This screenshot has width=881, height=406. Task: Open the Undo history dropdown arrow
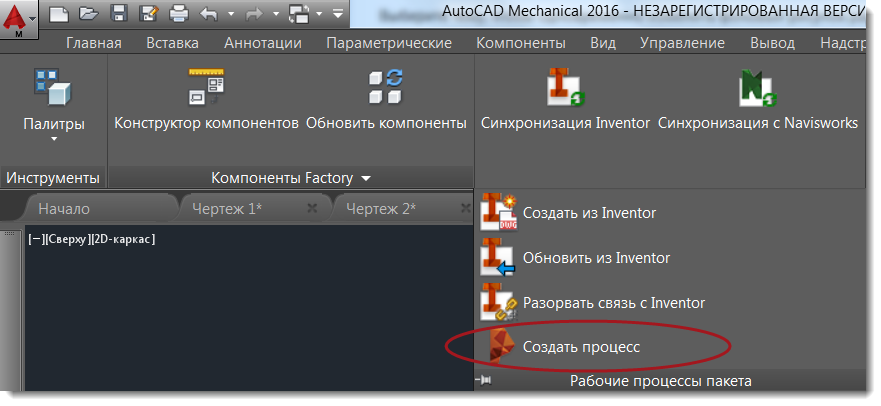tap(230, 14)
